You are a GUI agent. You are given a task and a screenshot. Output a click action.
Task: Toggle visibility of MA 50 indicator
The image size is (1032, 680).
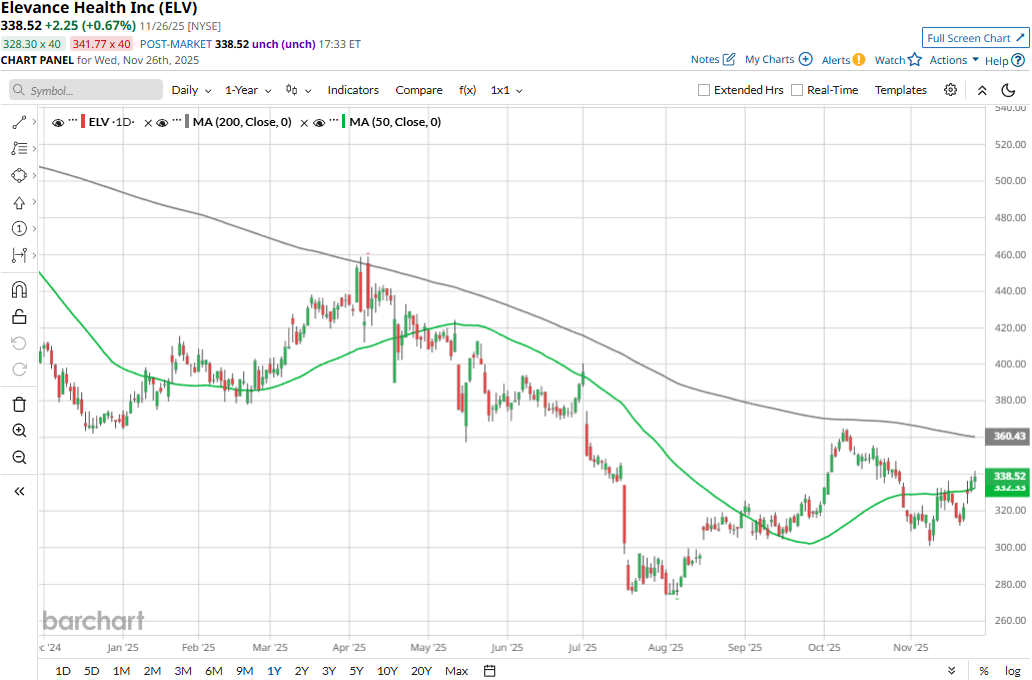pos(319,122)
